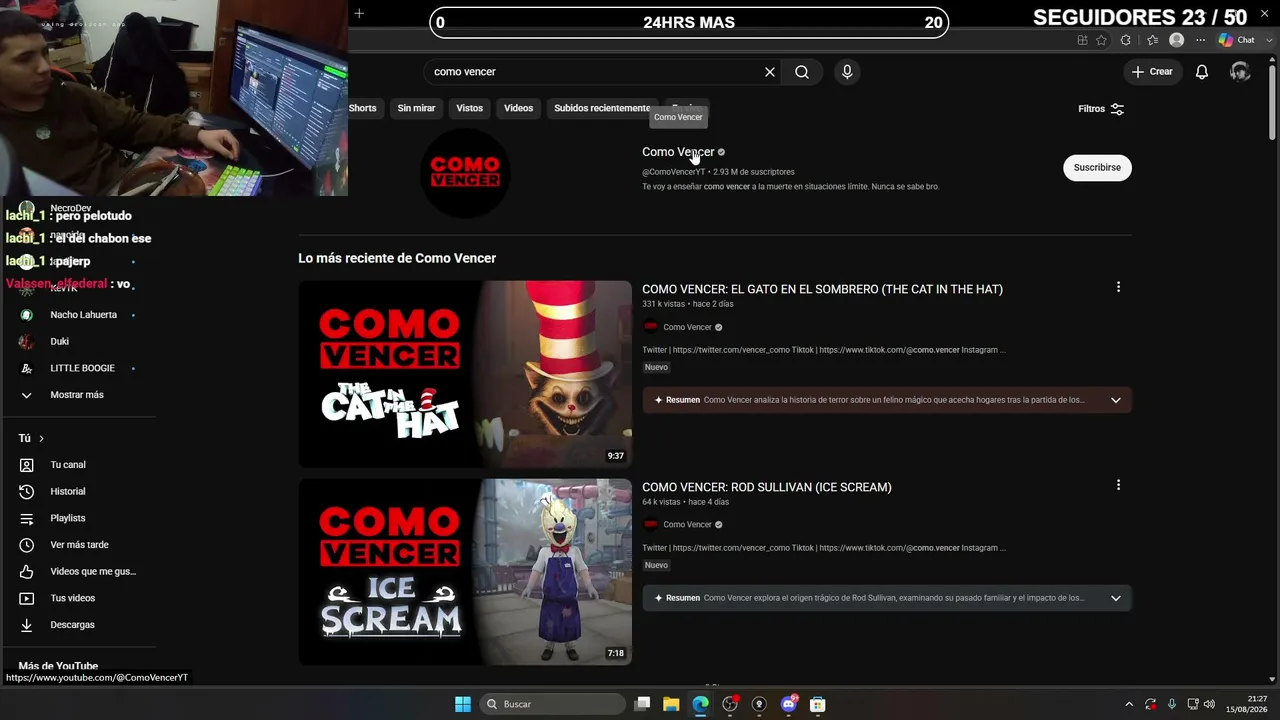Open the Edge favorites list icon
The width and height of the screenshot is (1280, 720).
(x=1151, y=40)
